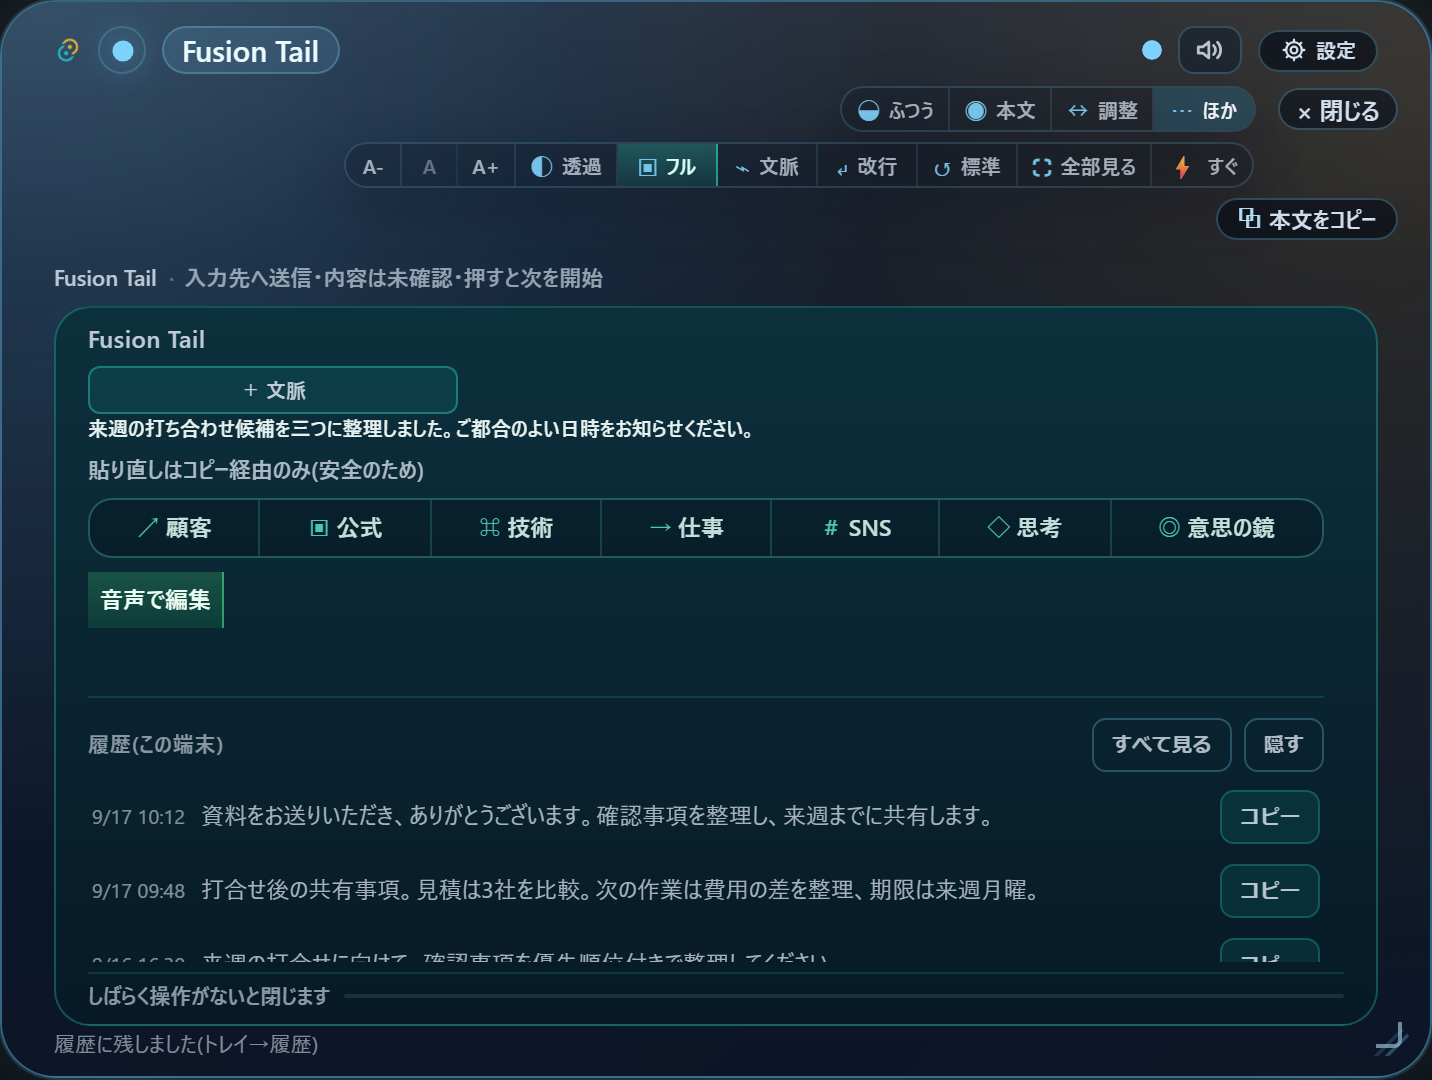This screenshot has height=1080, width=1432.
Task: Copy the 9/17 10:12 history entry
Action: (1270, 817)
